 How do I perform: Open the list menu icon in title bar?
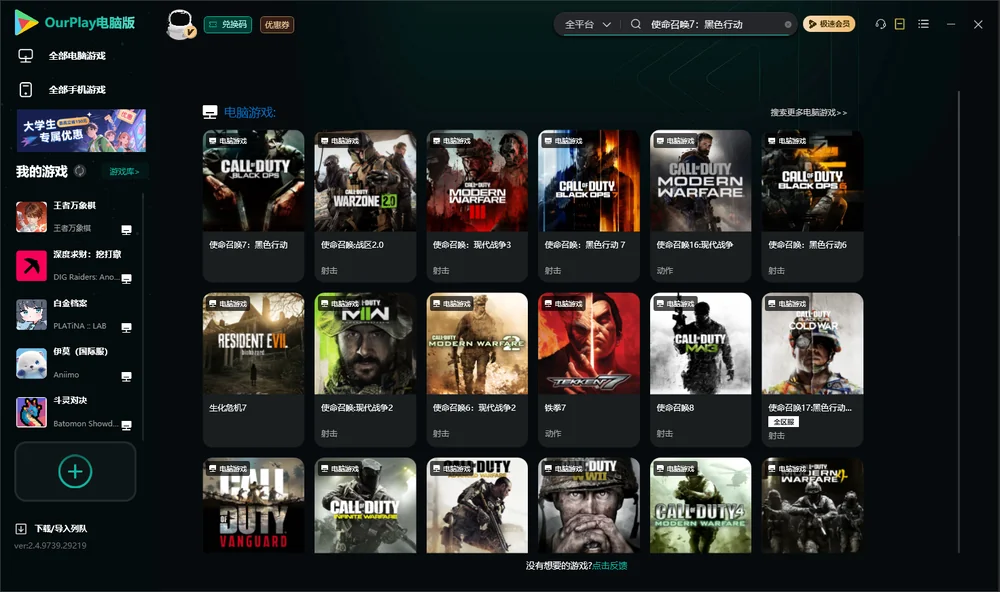pos(923,24)
